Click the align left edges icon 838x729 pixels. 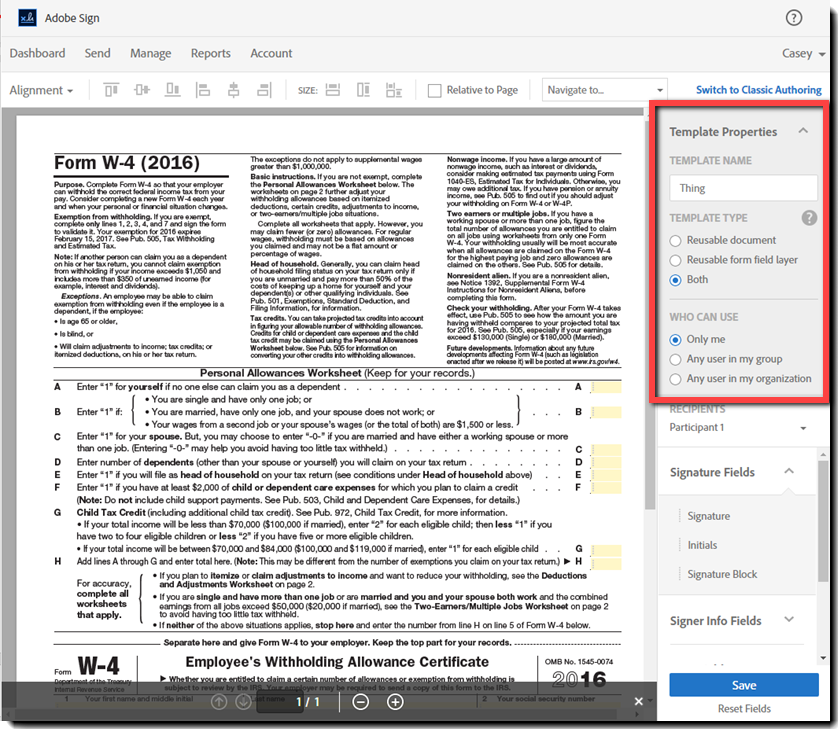pos(202,90)
